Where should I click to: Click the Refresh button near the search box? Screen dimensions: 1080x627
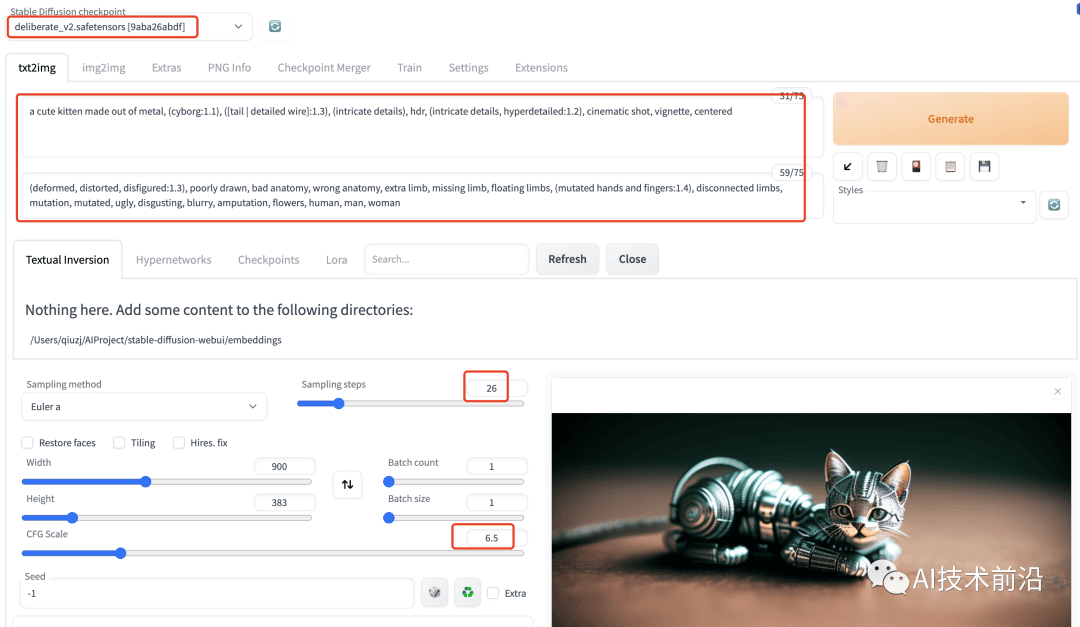(567, 259)
